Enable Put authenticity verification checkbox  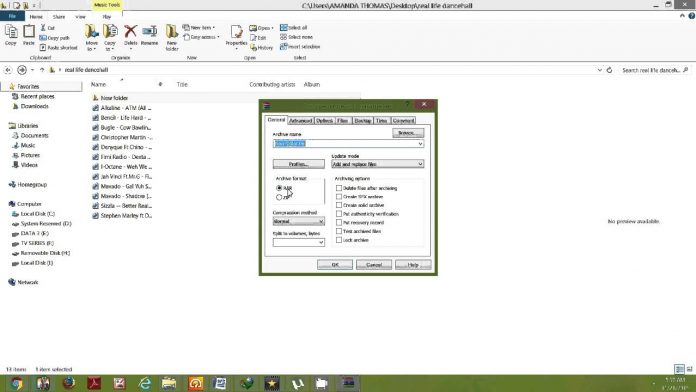tap(339, 214)
